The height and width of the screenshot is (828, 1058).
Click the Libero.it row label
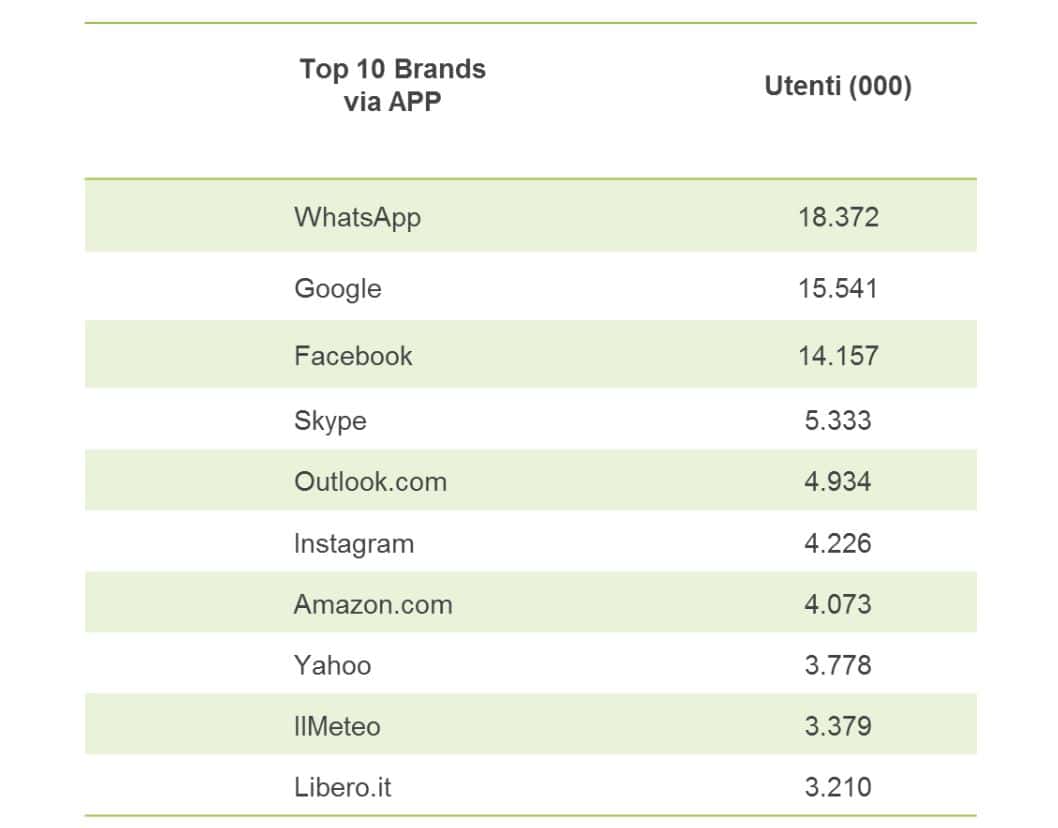point(342,787)
